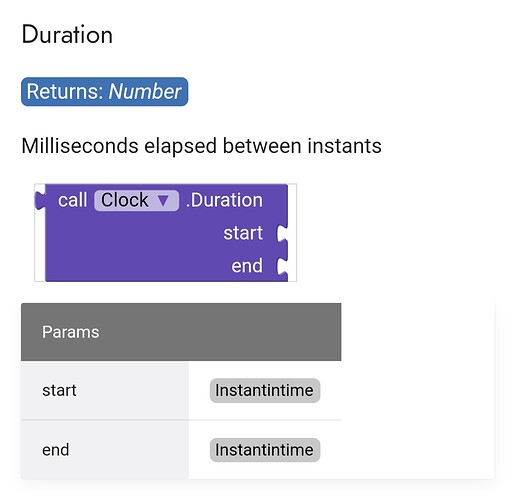Click the end input socket on block
515x500 pixels.
pyautogui.click(x=282, y=266)
